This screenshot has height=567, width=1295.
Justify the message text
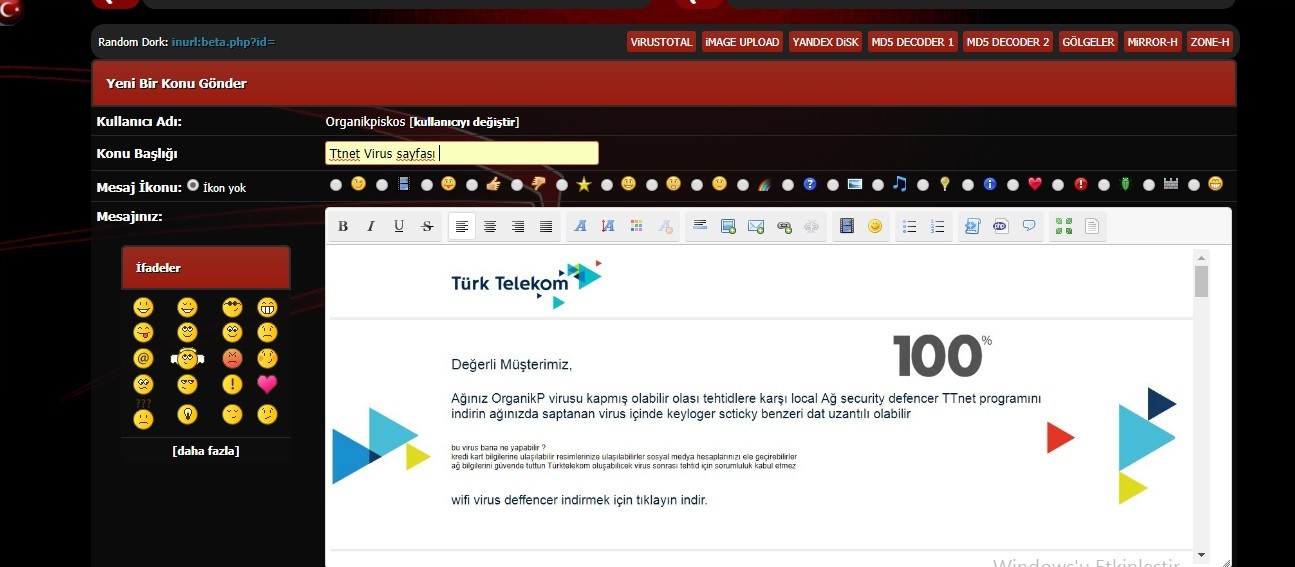click(546, 227)
